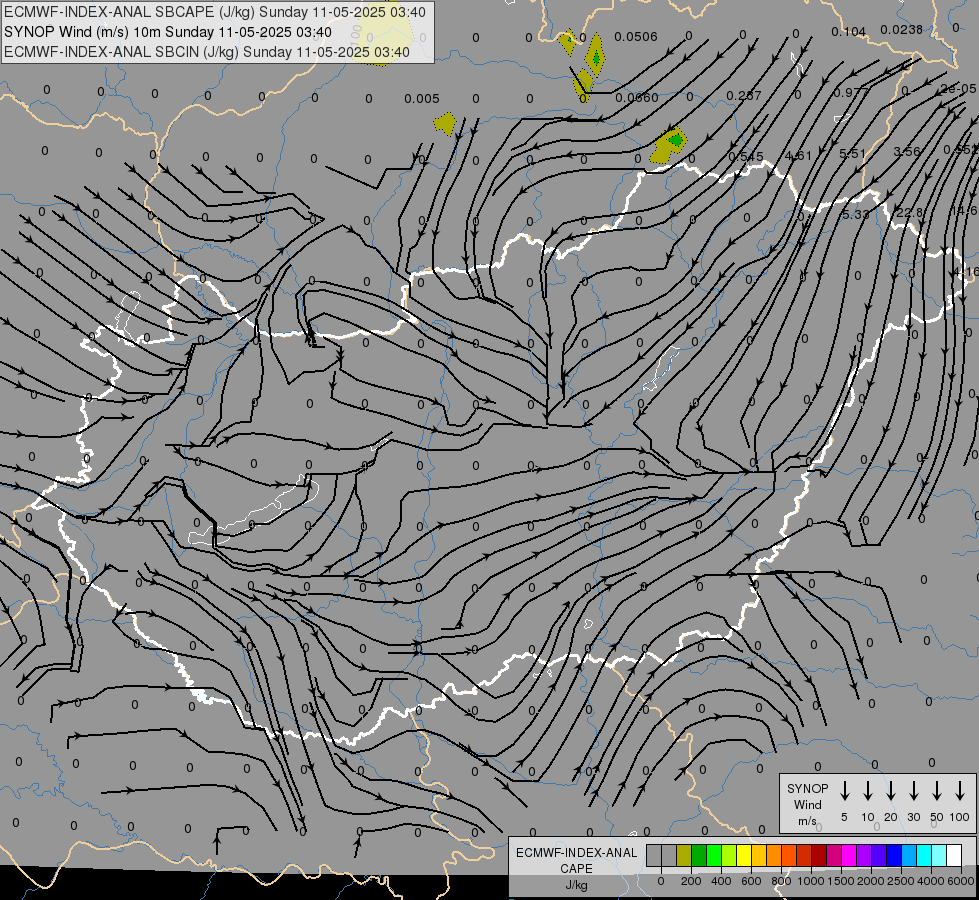Click the wind arrow above 100 in SYNOP legend
979x900 pixels.
(960, 791)
